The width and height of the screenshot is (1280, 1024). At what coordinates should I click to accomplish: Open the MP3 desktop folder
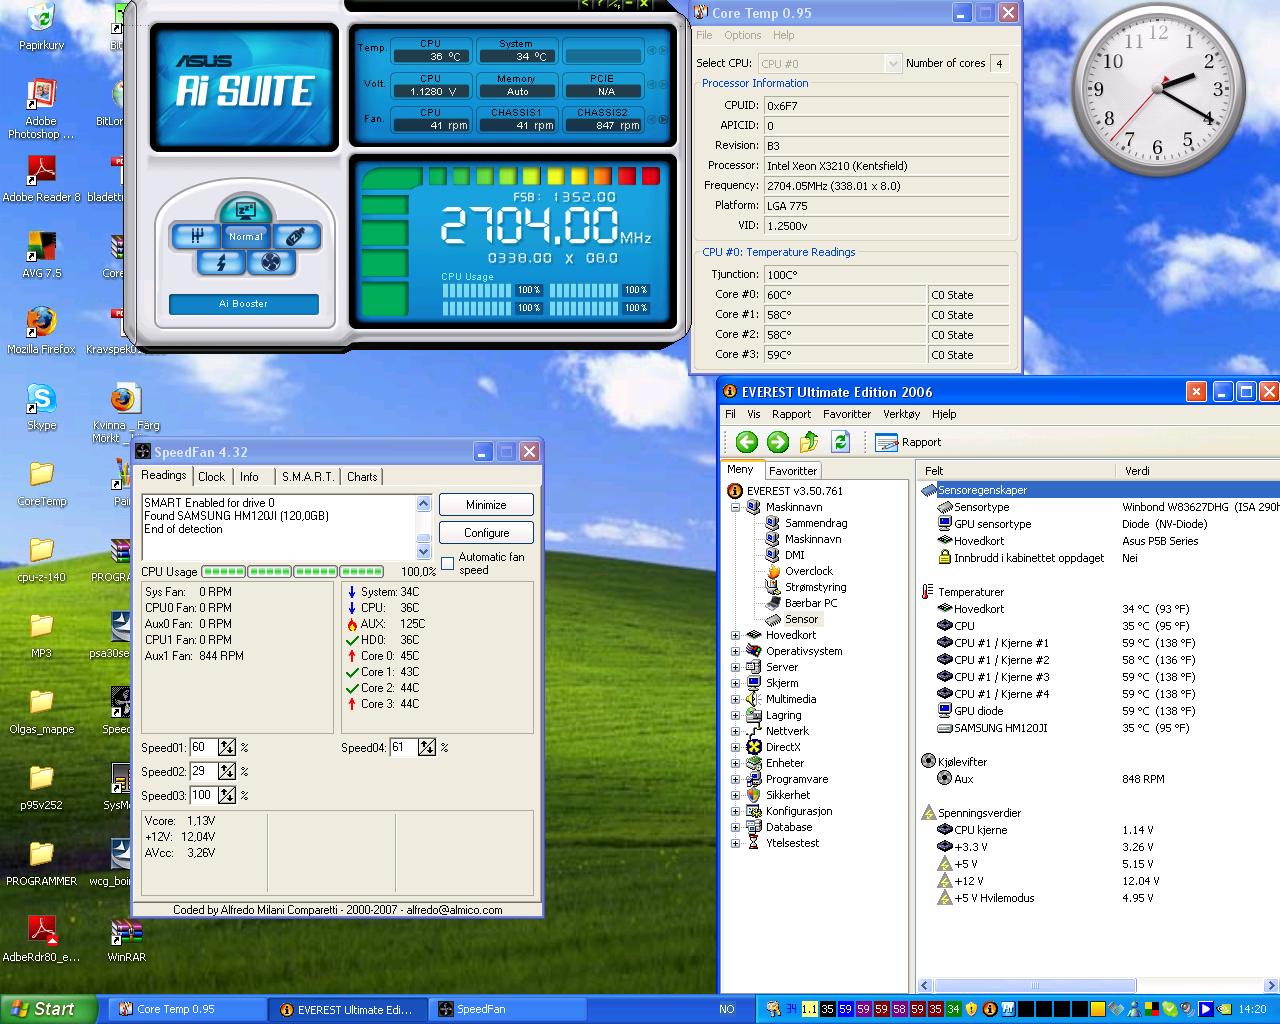[x=41, y=636]
